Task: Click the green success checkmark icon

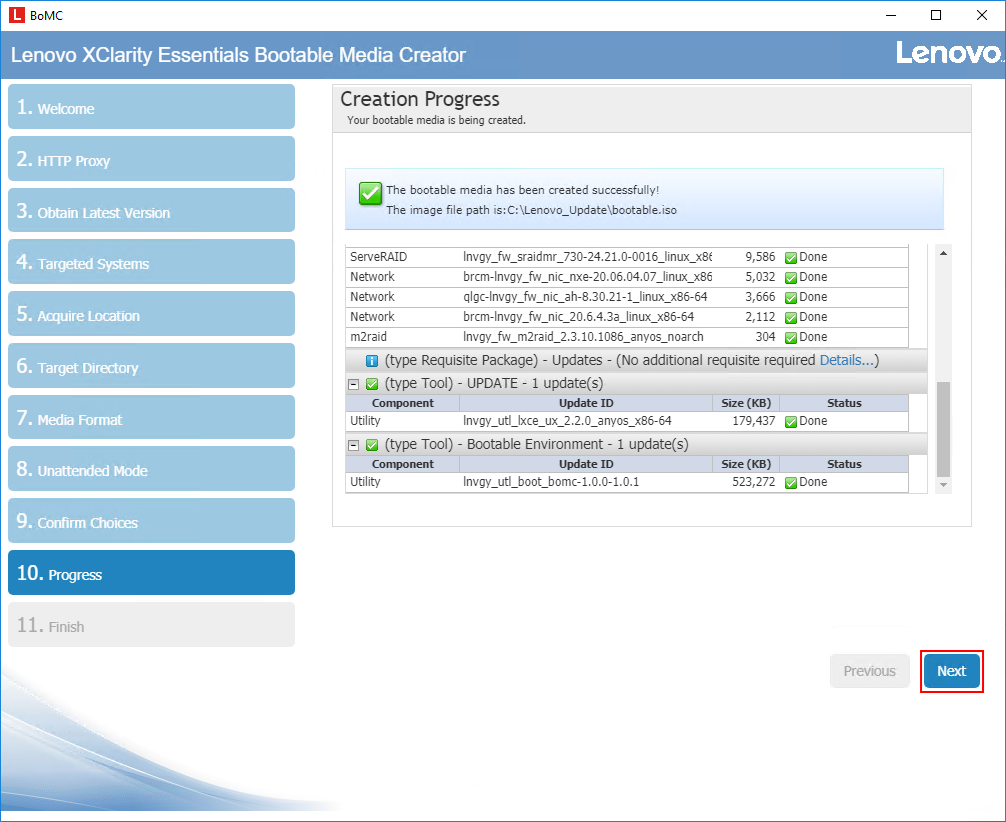Action: [x=370, y=193]
